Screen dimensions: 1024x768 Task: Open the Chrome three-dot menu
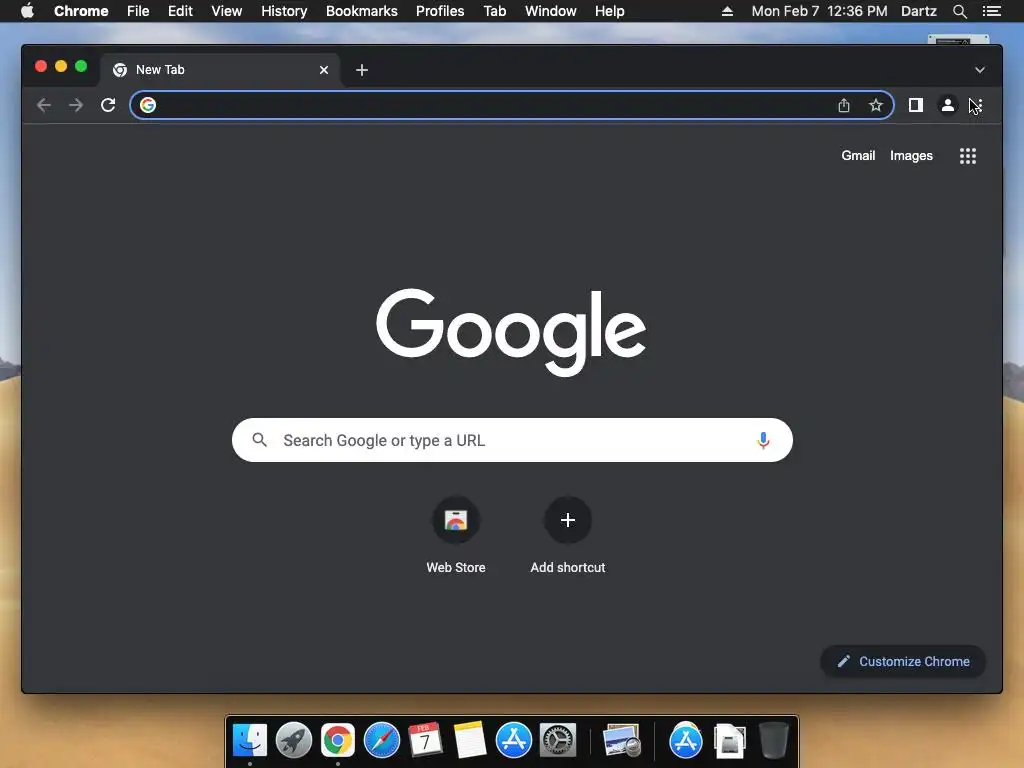(x=979, y=105)
